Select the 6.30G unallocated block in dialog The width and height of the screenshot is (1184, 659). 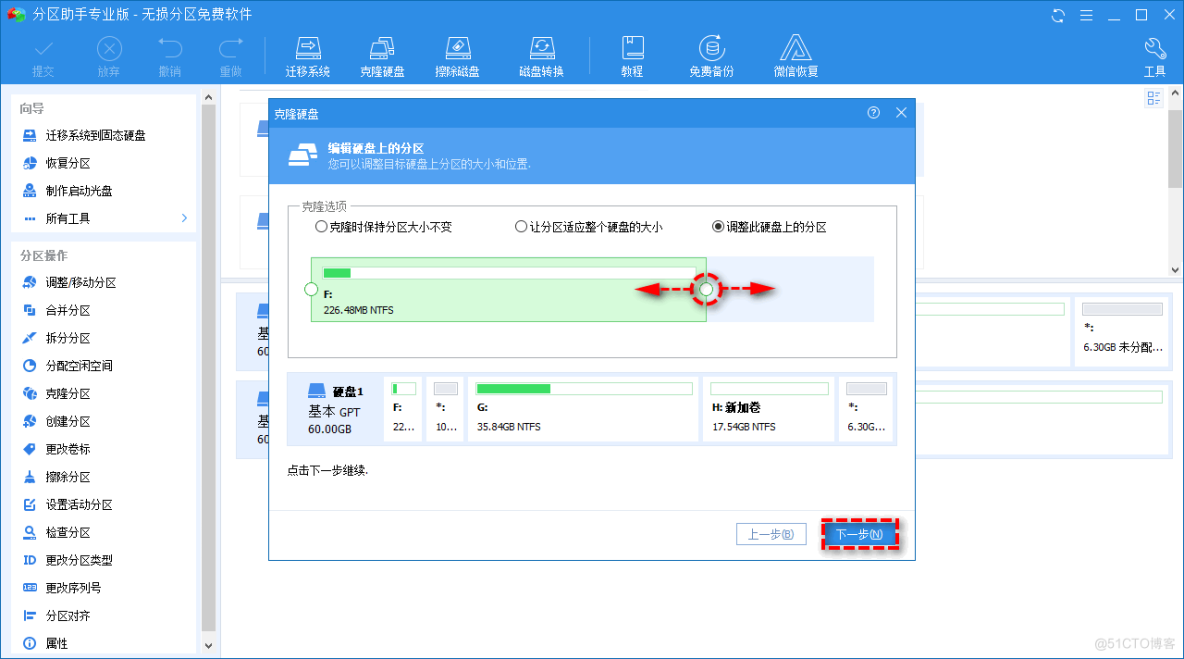click(865, 408)
